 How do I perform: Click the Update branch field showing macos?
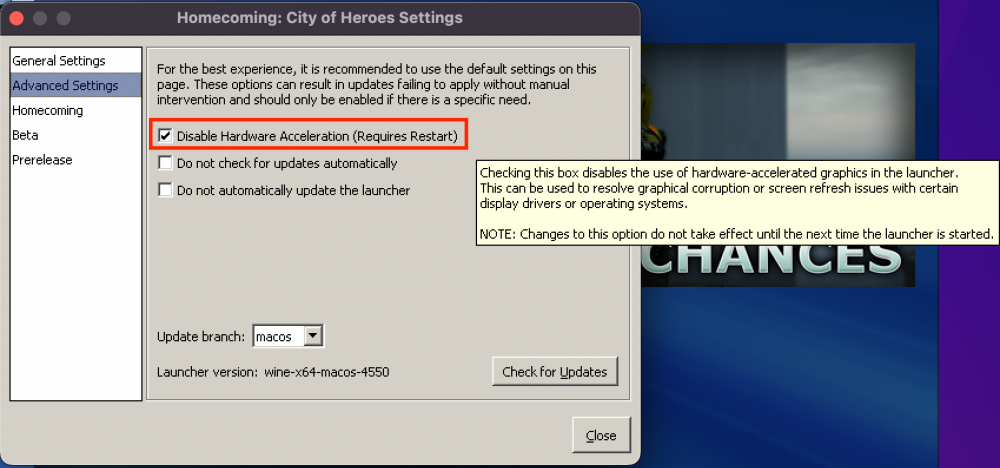point(278,336)
